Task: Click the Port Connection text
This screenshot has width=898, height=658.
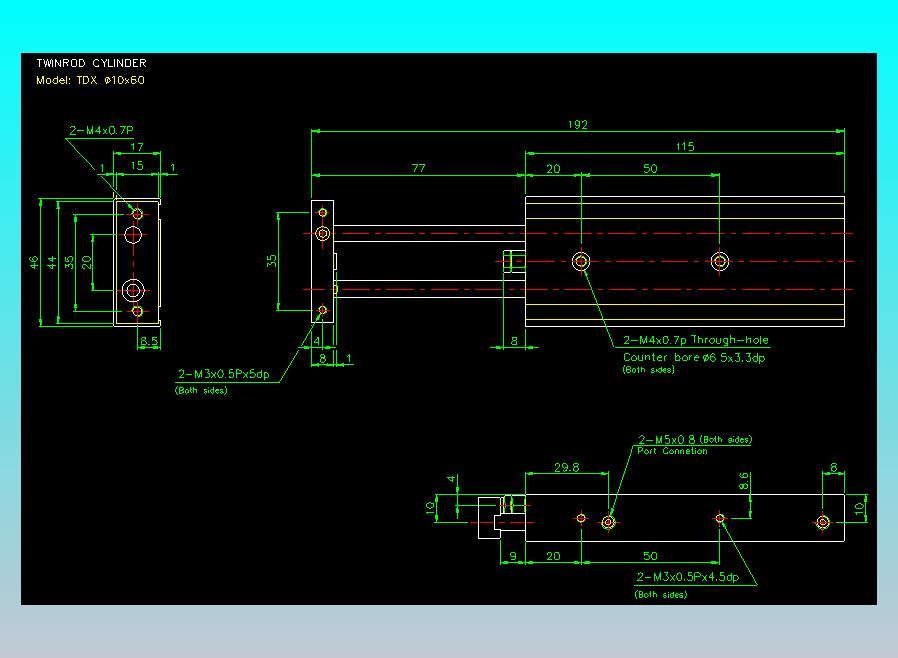Action: [672, 451]
